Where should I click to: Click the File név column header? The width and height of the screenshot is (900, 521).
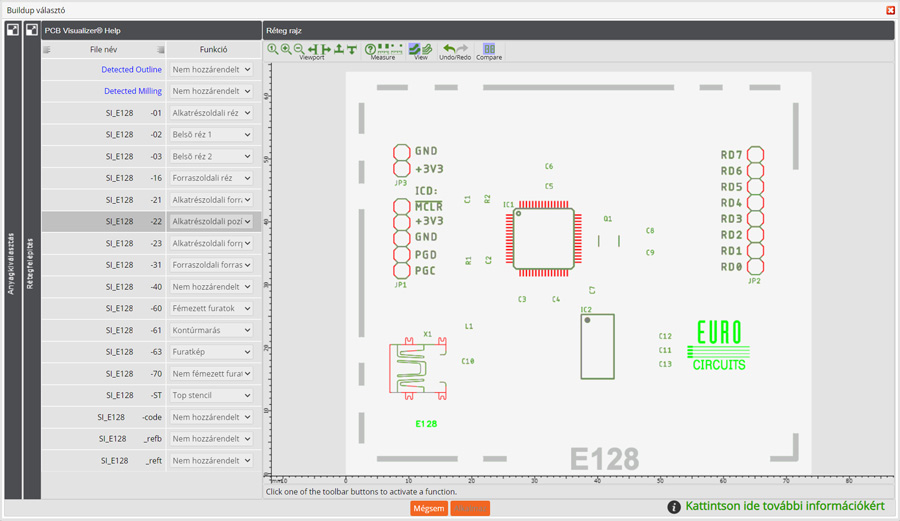point(103,49)
